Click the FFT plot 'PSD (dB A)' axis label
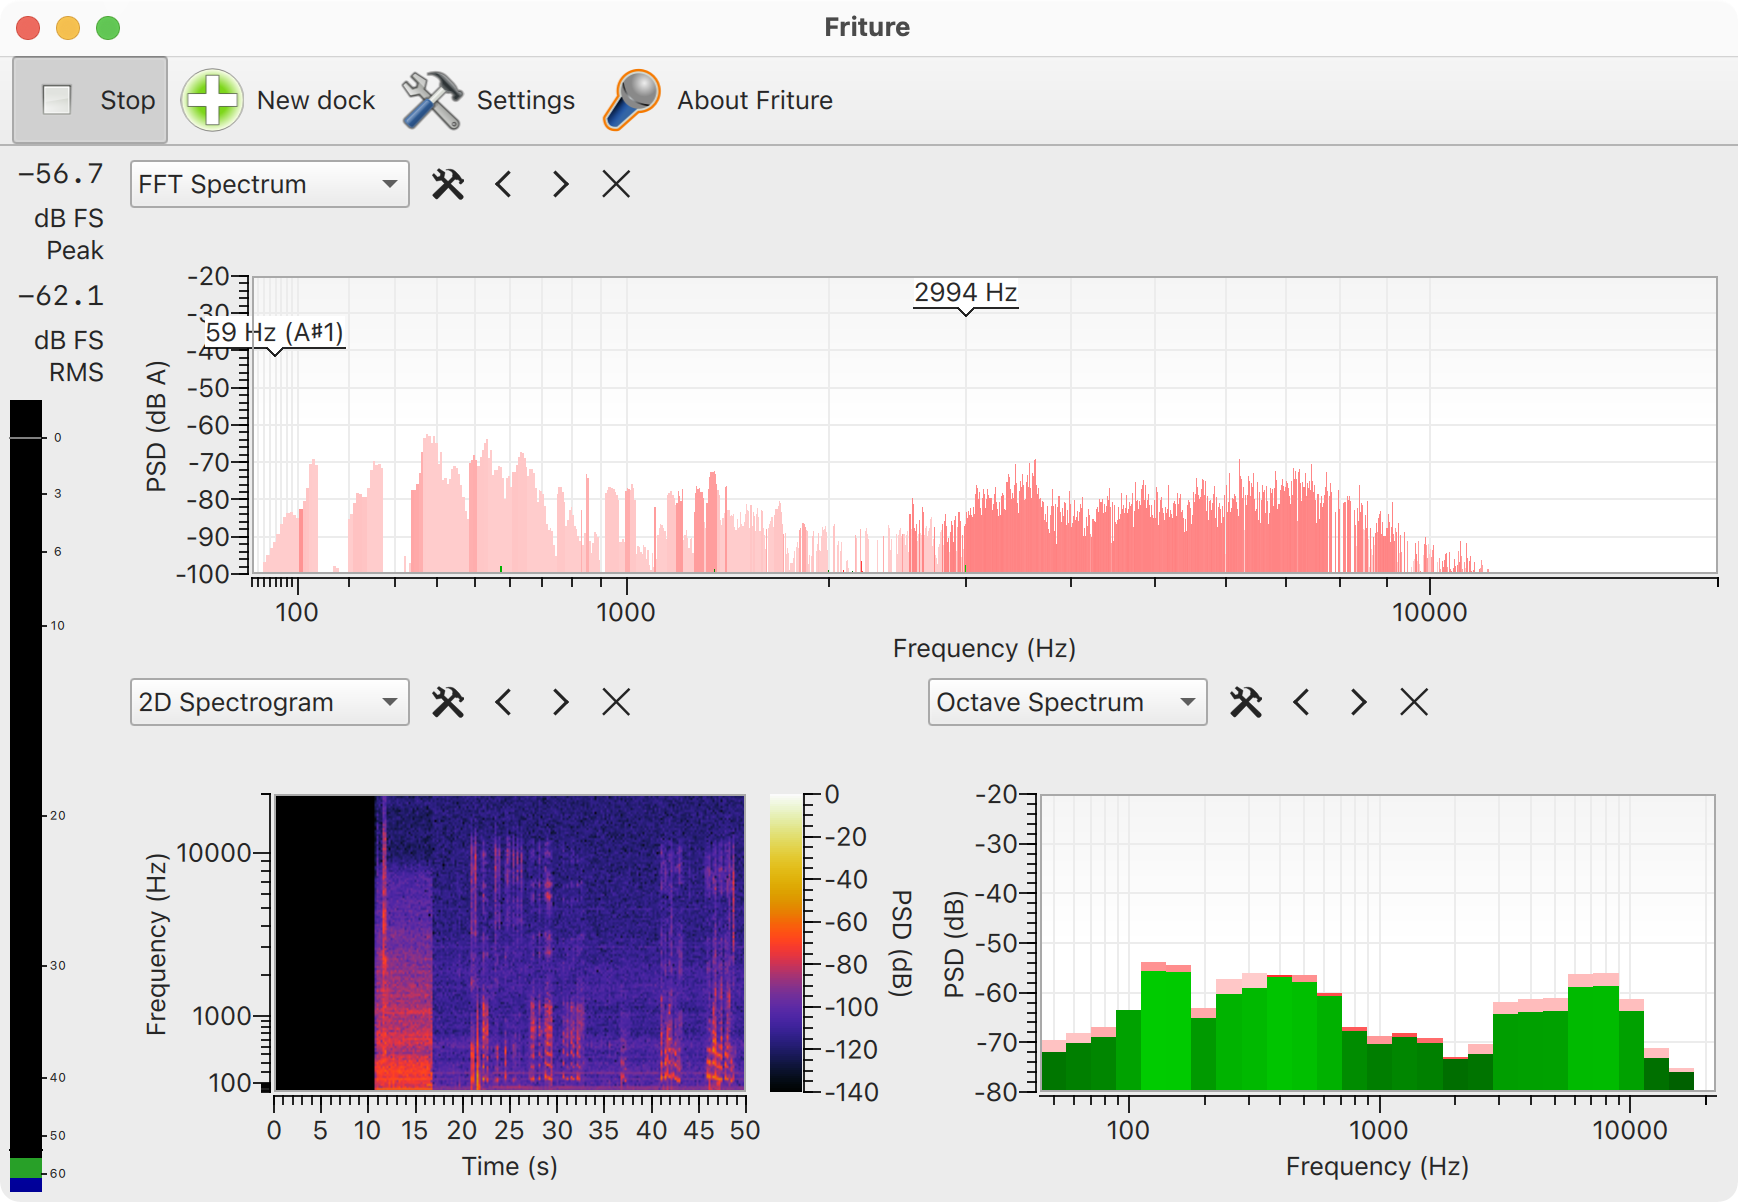1738x1202 pixels. [156, 426]
